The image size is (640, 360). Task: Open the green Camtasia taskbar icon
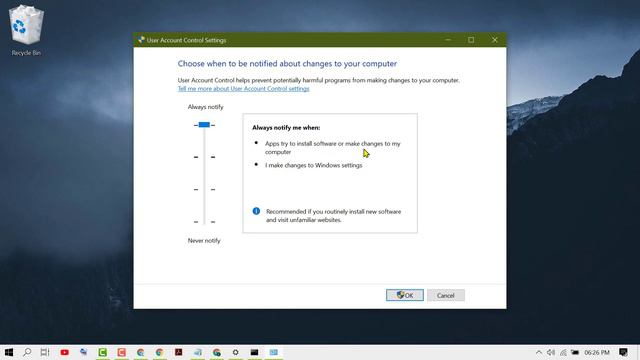[x=102, y=352]
